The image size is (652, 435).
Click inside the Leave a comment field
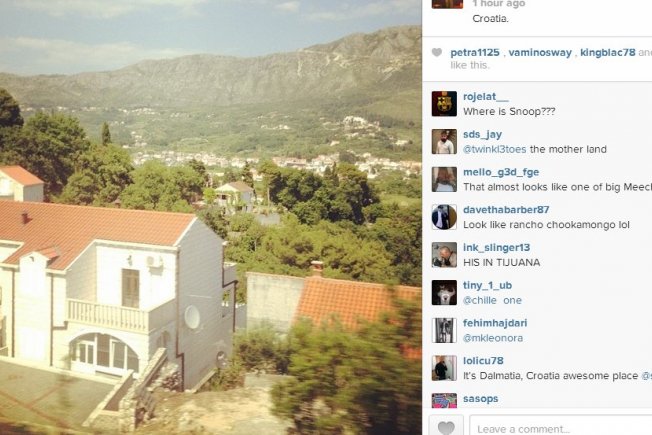561,425
